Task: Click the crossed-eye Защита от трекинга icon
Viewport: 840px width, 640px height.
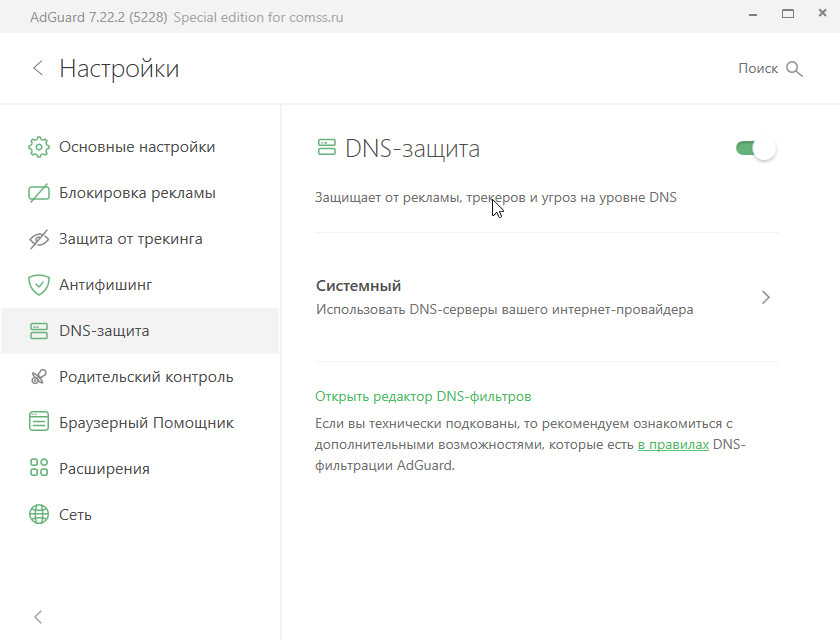Action: pyautogui.click(x=39, y=239)
